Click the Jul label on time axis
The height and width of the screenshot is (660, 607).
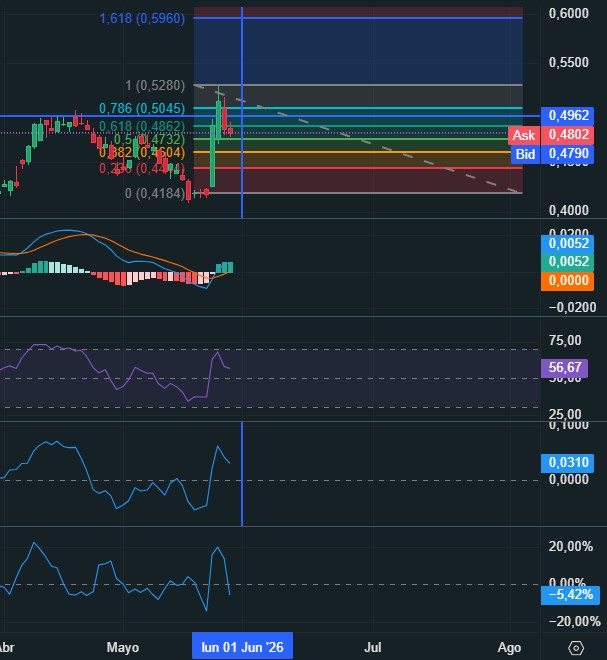pyautogui.click(x=373, y=647)
